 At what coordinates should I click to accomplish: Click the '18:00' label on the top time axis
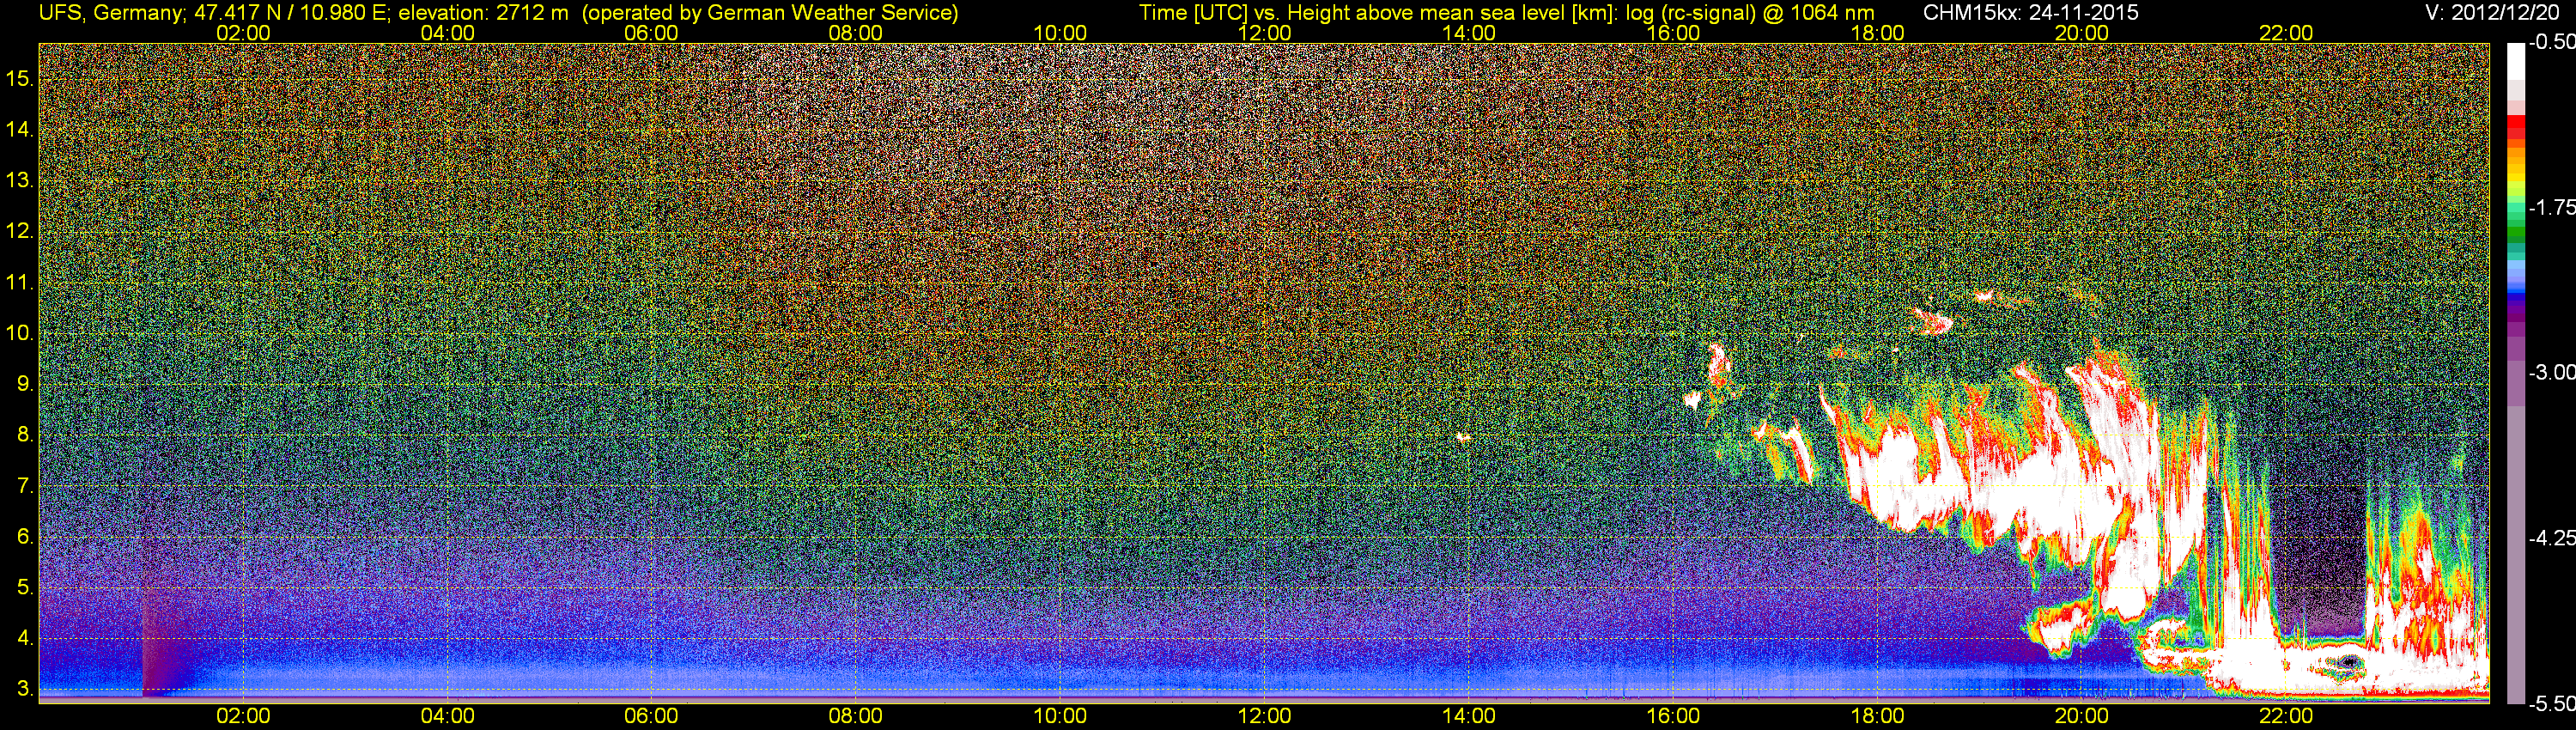click(x=1877, y=33)
